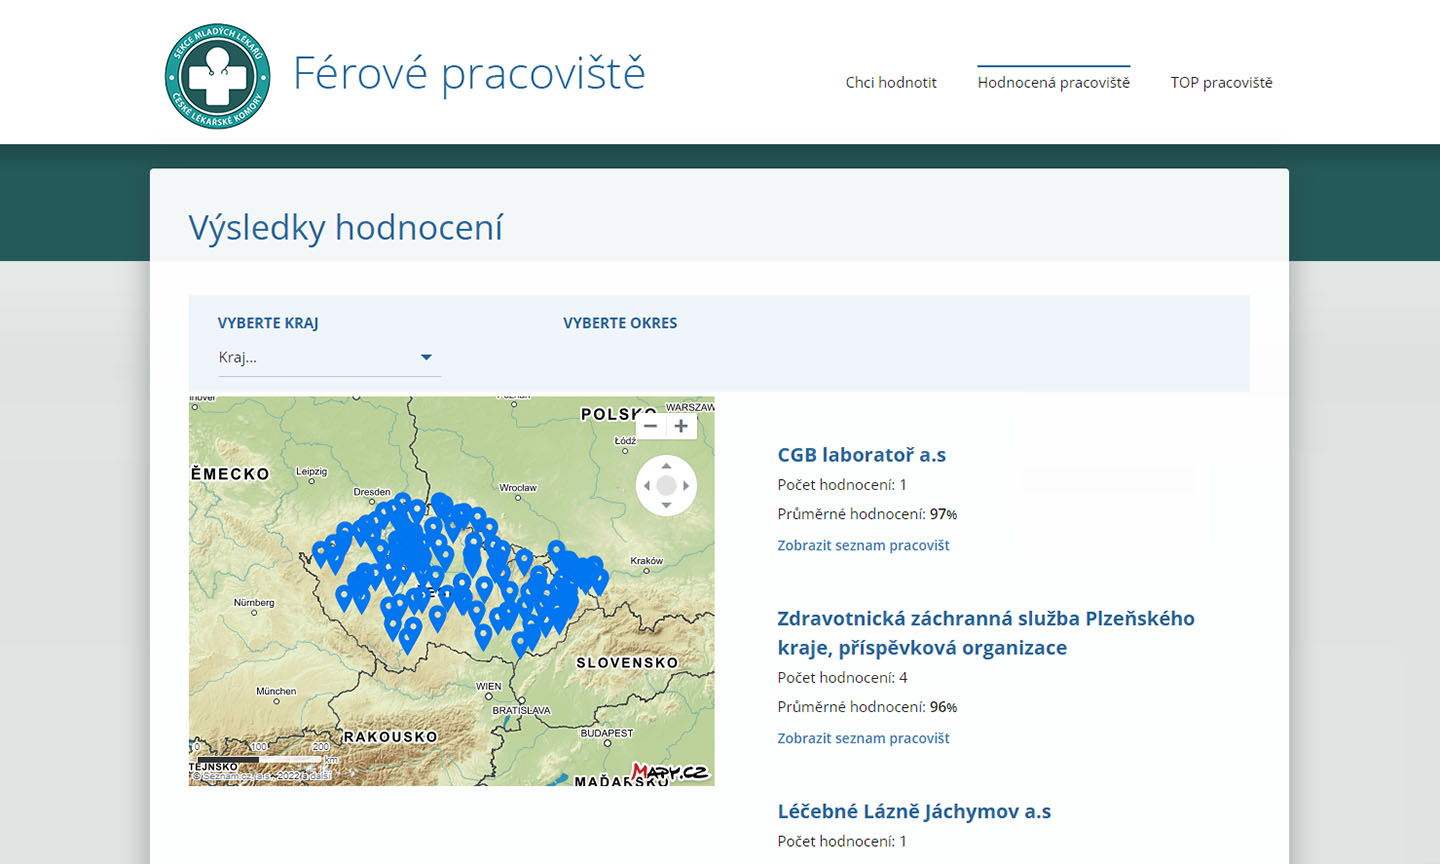This screenshot has width=1440, height=864.
Task: Zoom in the map with plus button
Action: [681, 426]
